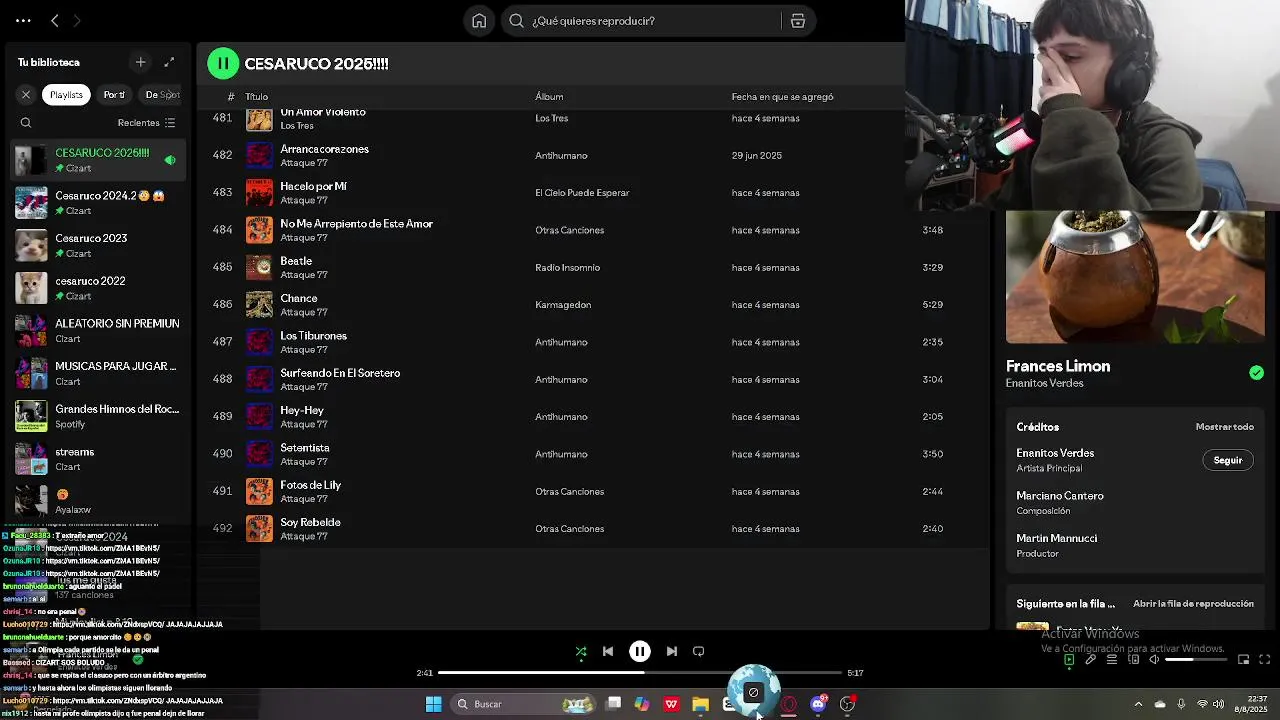Open the streams playlist
The width and height of the screenshot is (1280, 720).
click(x=97, y=459)
